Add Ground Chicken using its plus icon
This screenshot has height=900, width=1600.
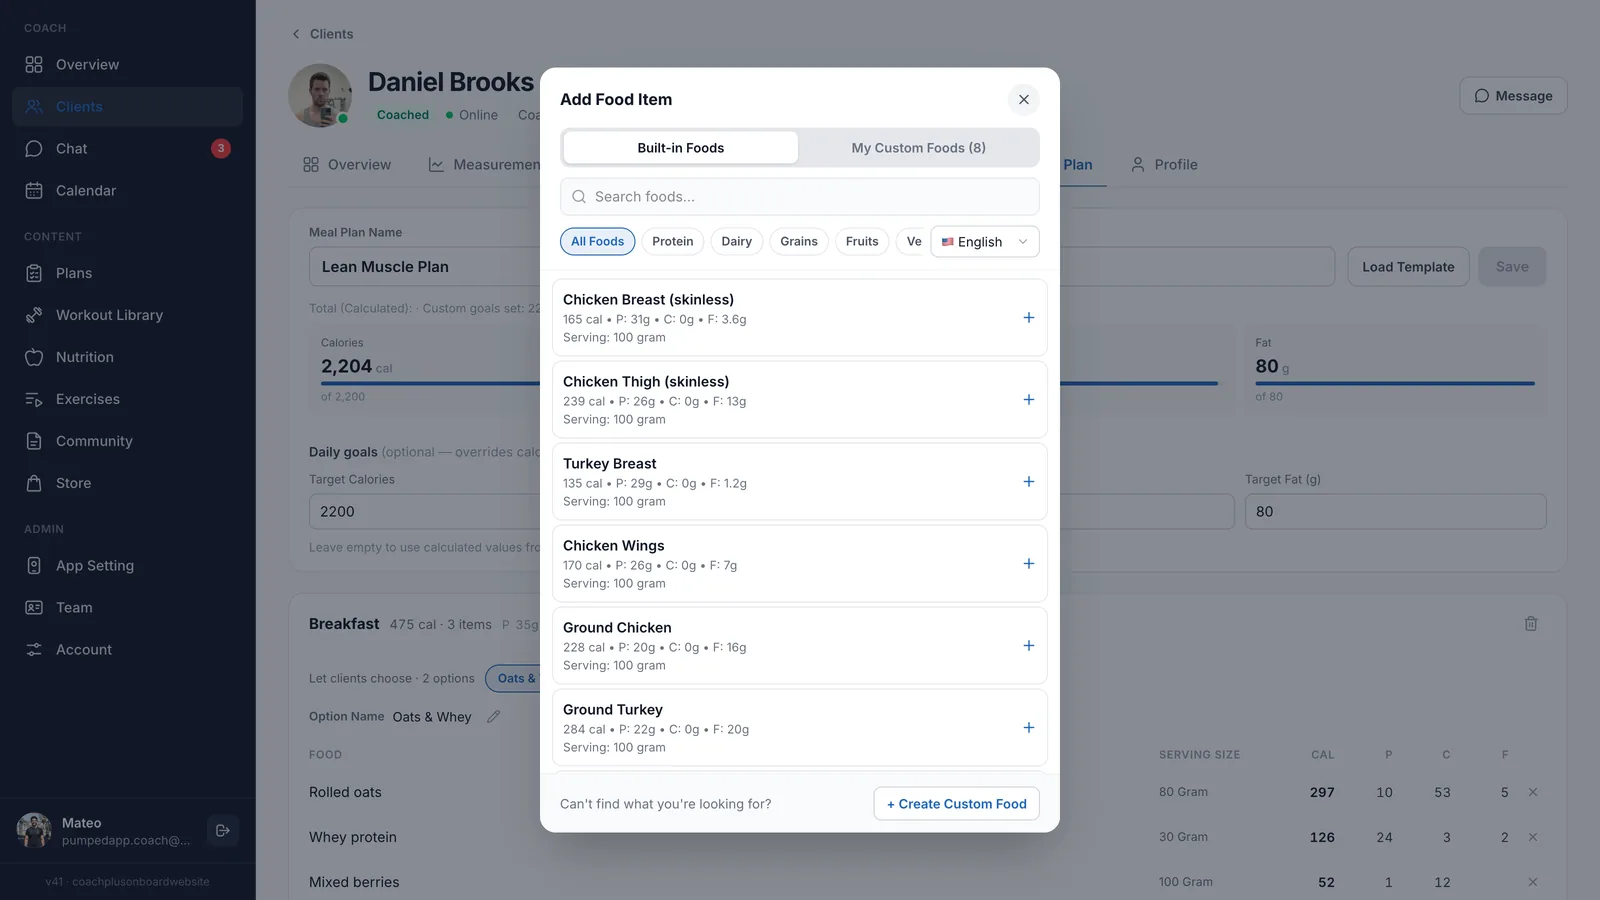[1028, 646]
